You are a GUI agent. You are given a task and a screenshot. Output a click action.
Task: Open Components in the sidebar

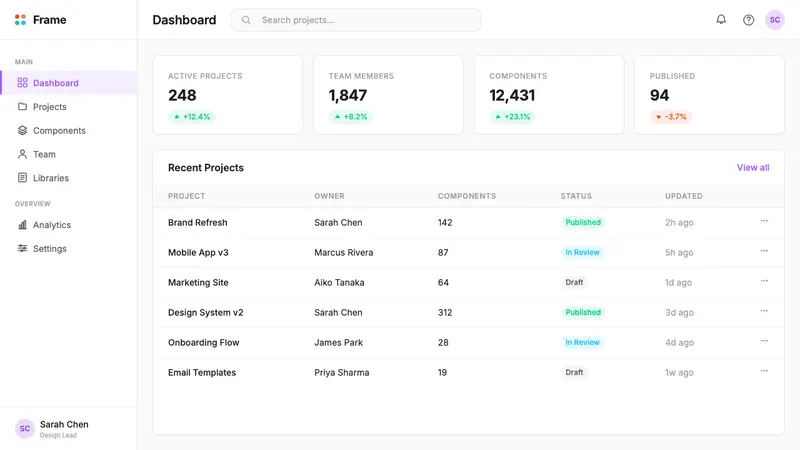[x=69, y=130]
